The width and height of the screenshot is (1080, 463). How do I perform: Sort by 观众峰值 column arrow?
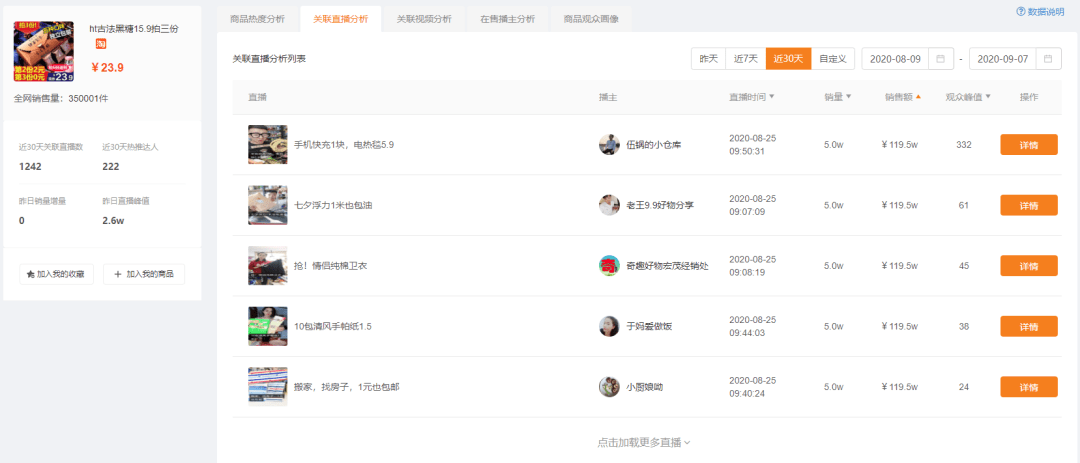coord(988,97)
